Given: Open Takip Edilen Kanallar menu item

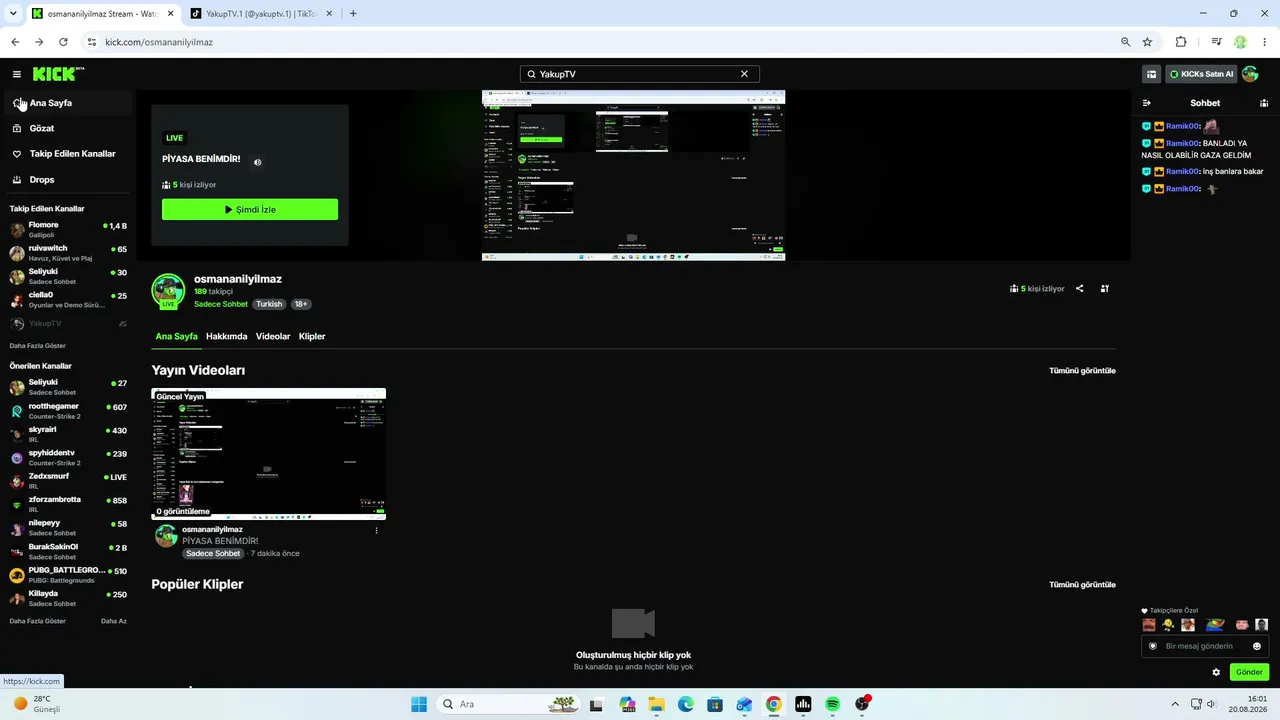Looking at the screenshot, I should 66,154.
